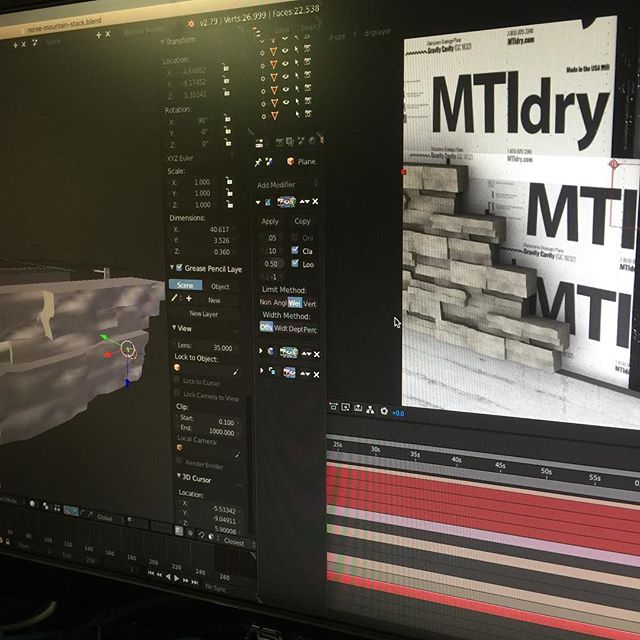Jump to the last frame in Blender timeline
Viewport: 640px width, 640px height.
click(x=195, y=582)
